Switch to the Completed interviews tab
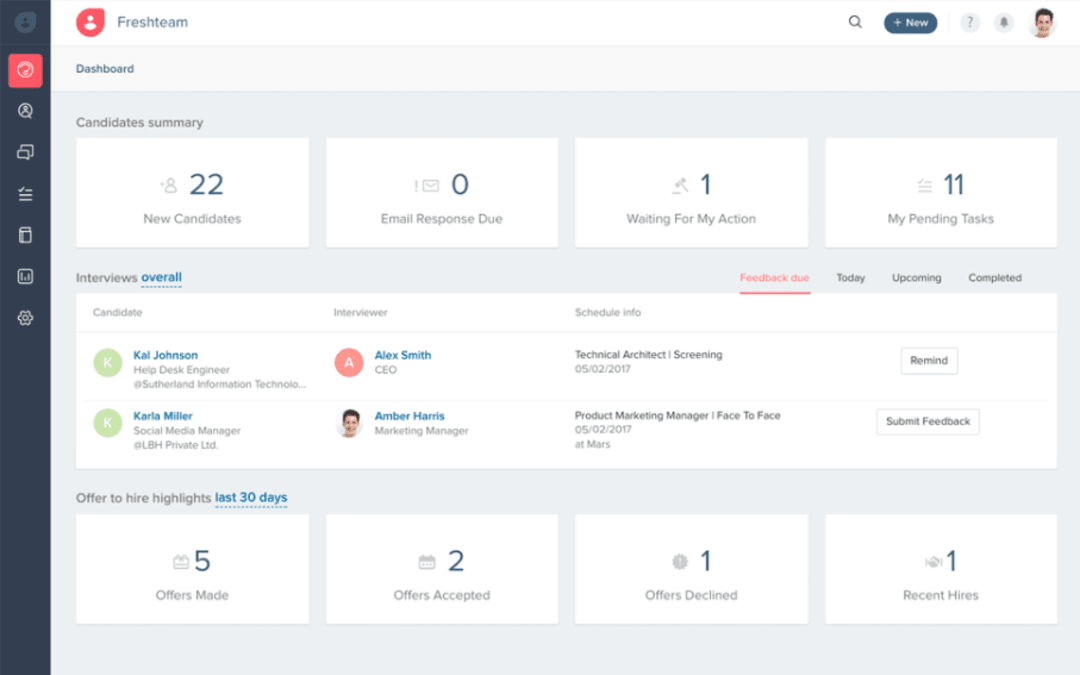Viewport: 1080px width, 675px height. tap(994, 278)
